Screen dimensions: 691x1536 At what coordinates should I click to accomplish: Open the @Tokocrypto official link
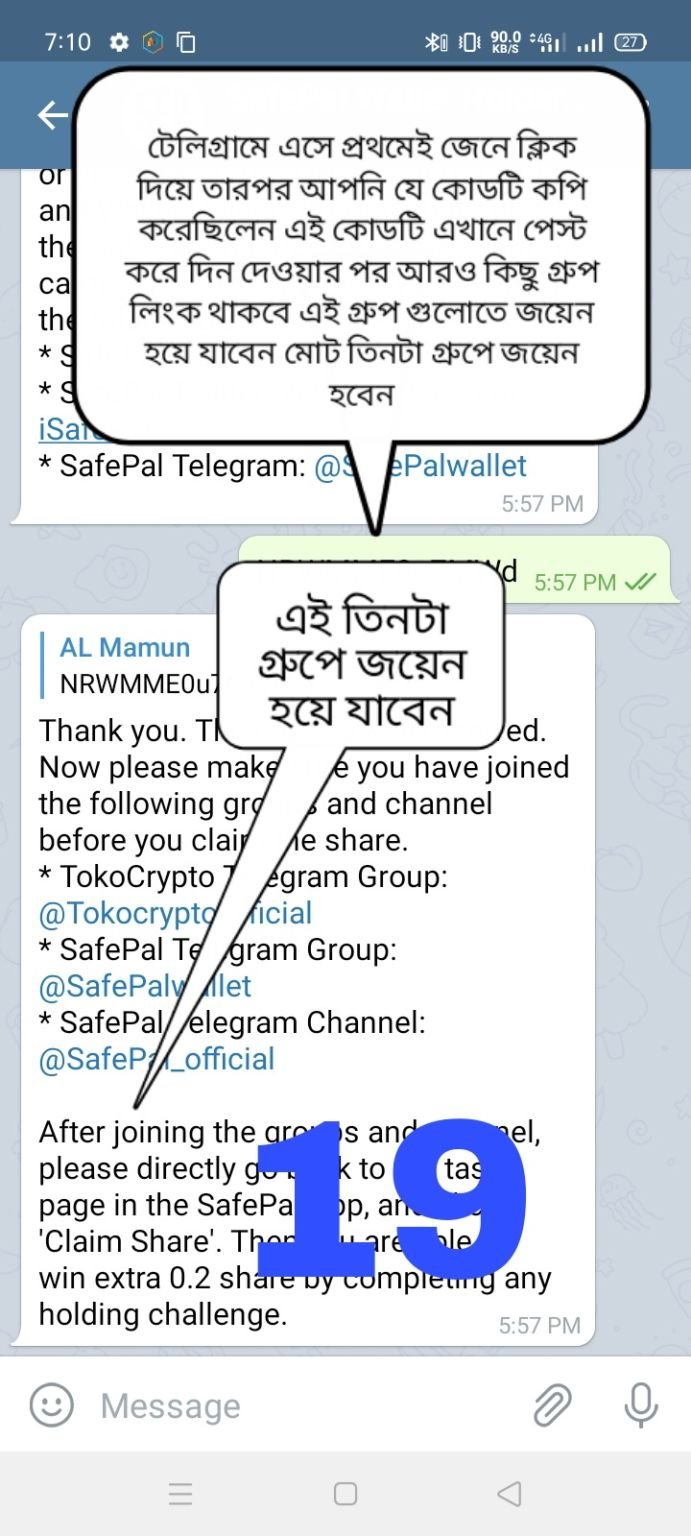(x=175, y=912)
